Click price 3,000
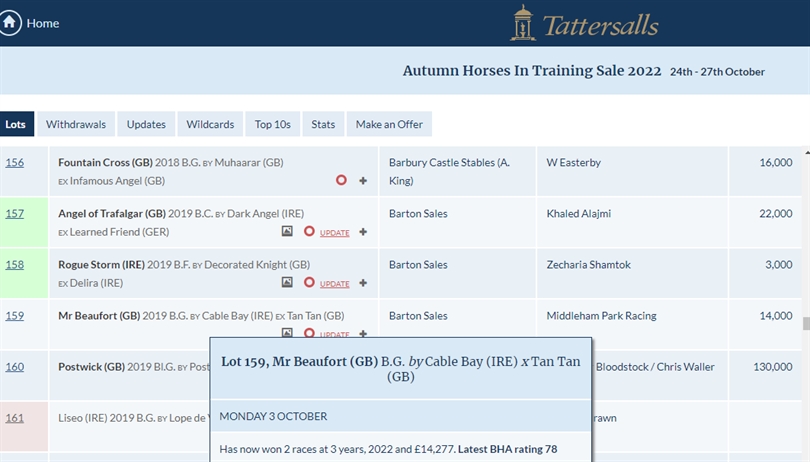Viewport: 810px width, 462px height. pos(778,265)
